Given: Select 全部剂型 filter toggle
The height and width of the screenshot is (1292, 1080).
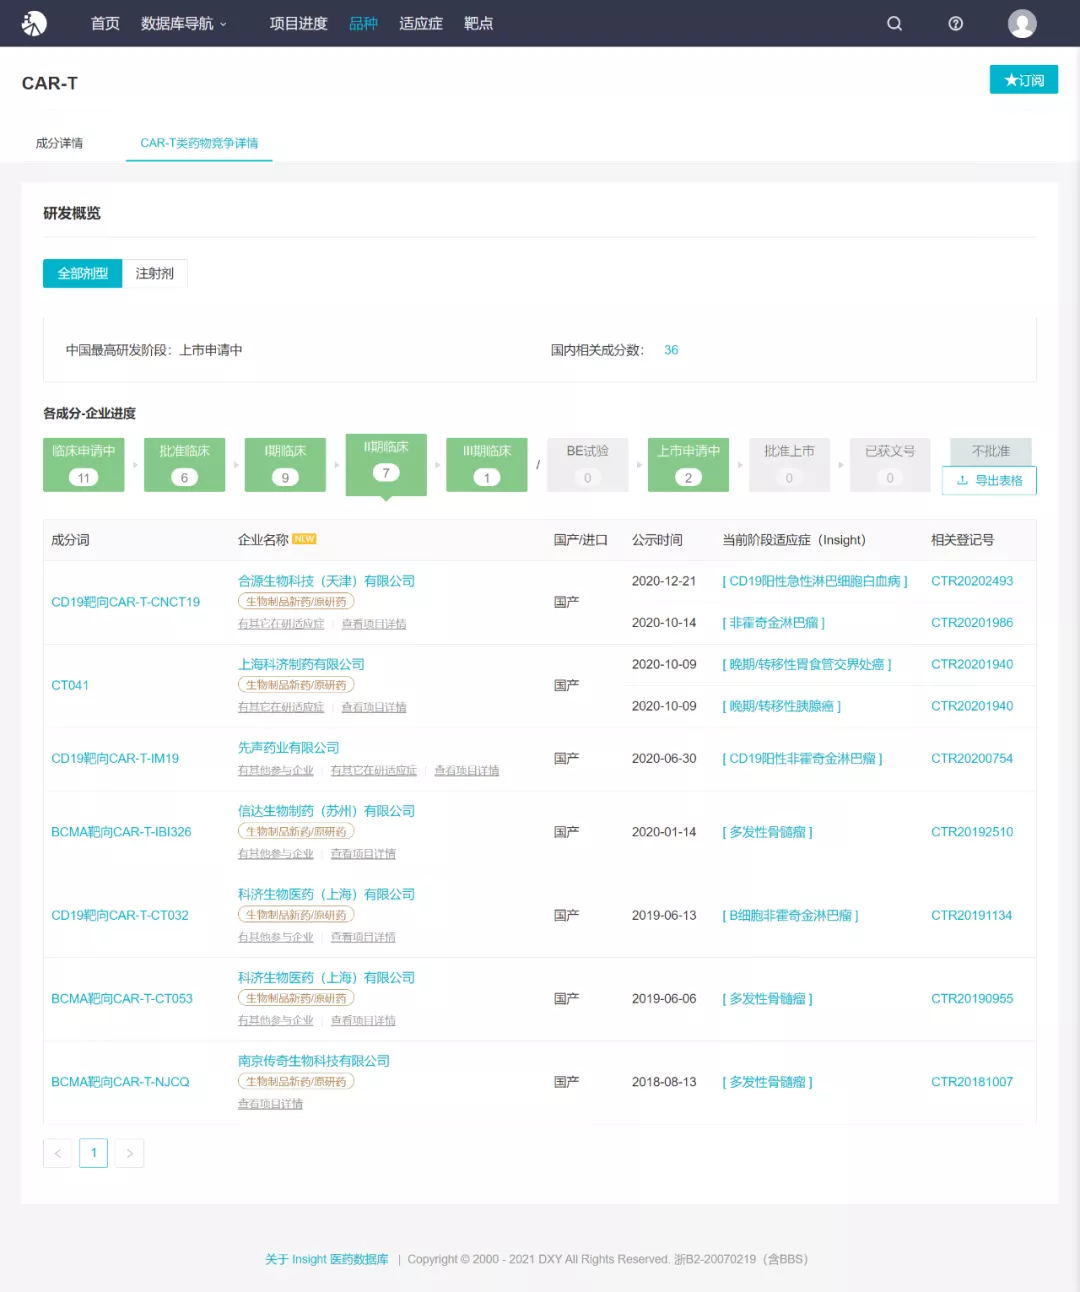Looking at the screenshot, I should [x=82, y=273].
